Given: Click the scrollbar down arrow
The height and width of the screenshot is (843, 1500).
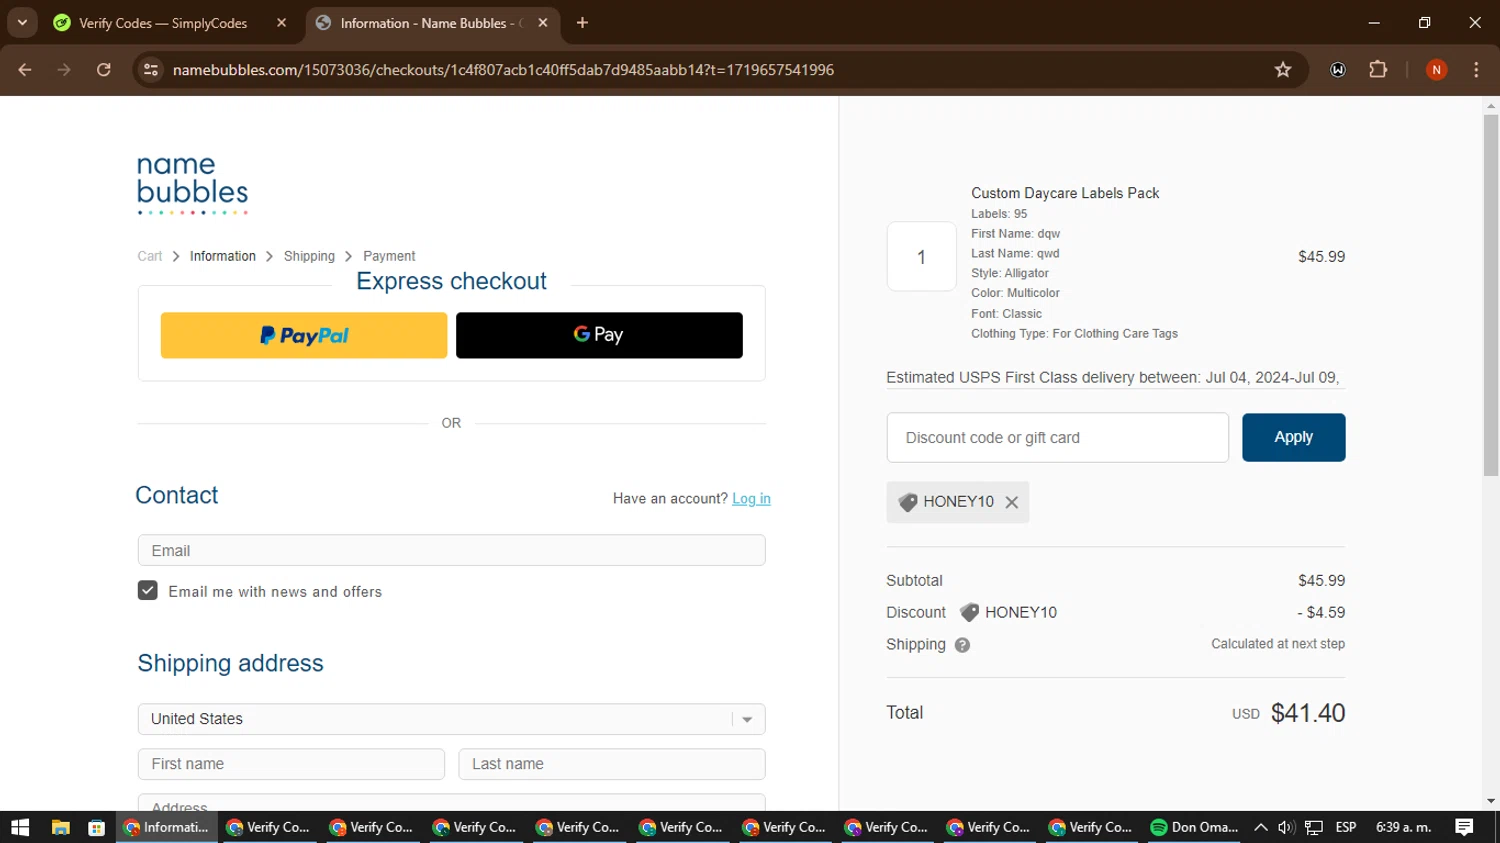Looking at the screenshot, I should point(1491,801).
